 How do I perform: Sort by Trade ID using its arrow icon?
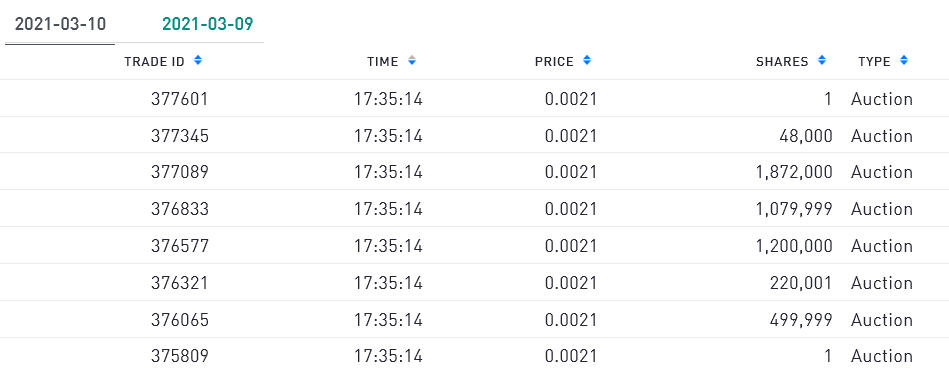(x=198, y=61)
